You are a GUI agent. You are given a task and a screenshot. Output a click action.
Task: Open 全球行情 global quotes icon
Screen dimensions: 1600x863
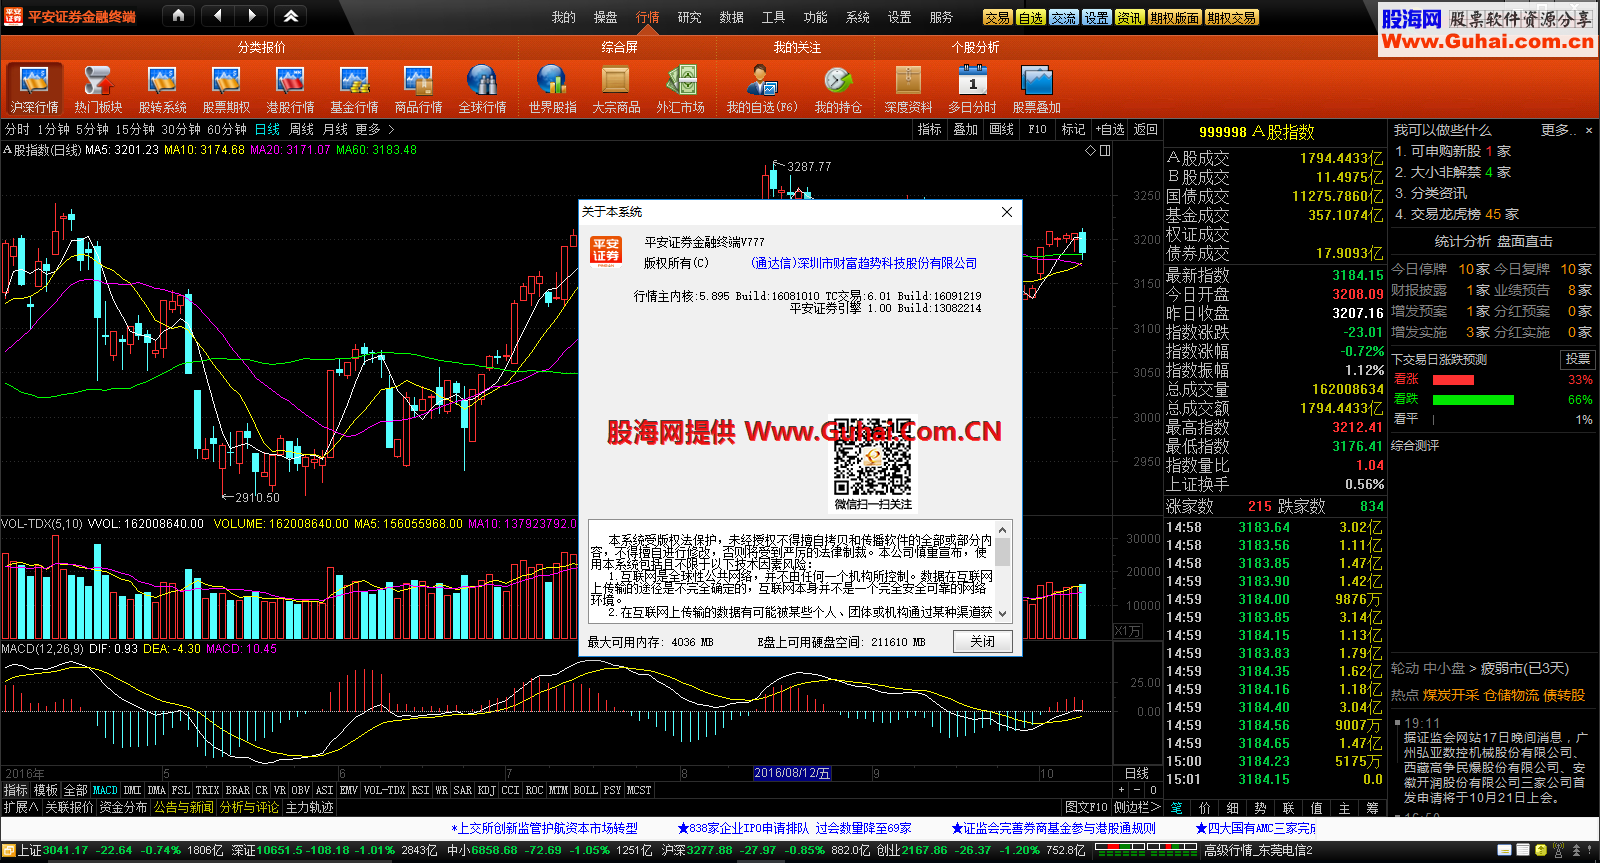(482, 89)
